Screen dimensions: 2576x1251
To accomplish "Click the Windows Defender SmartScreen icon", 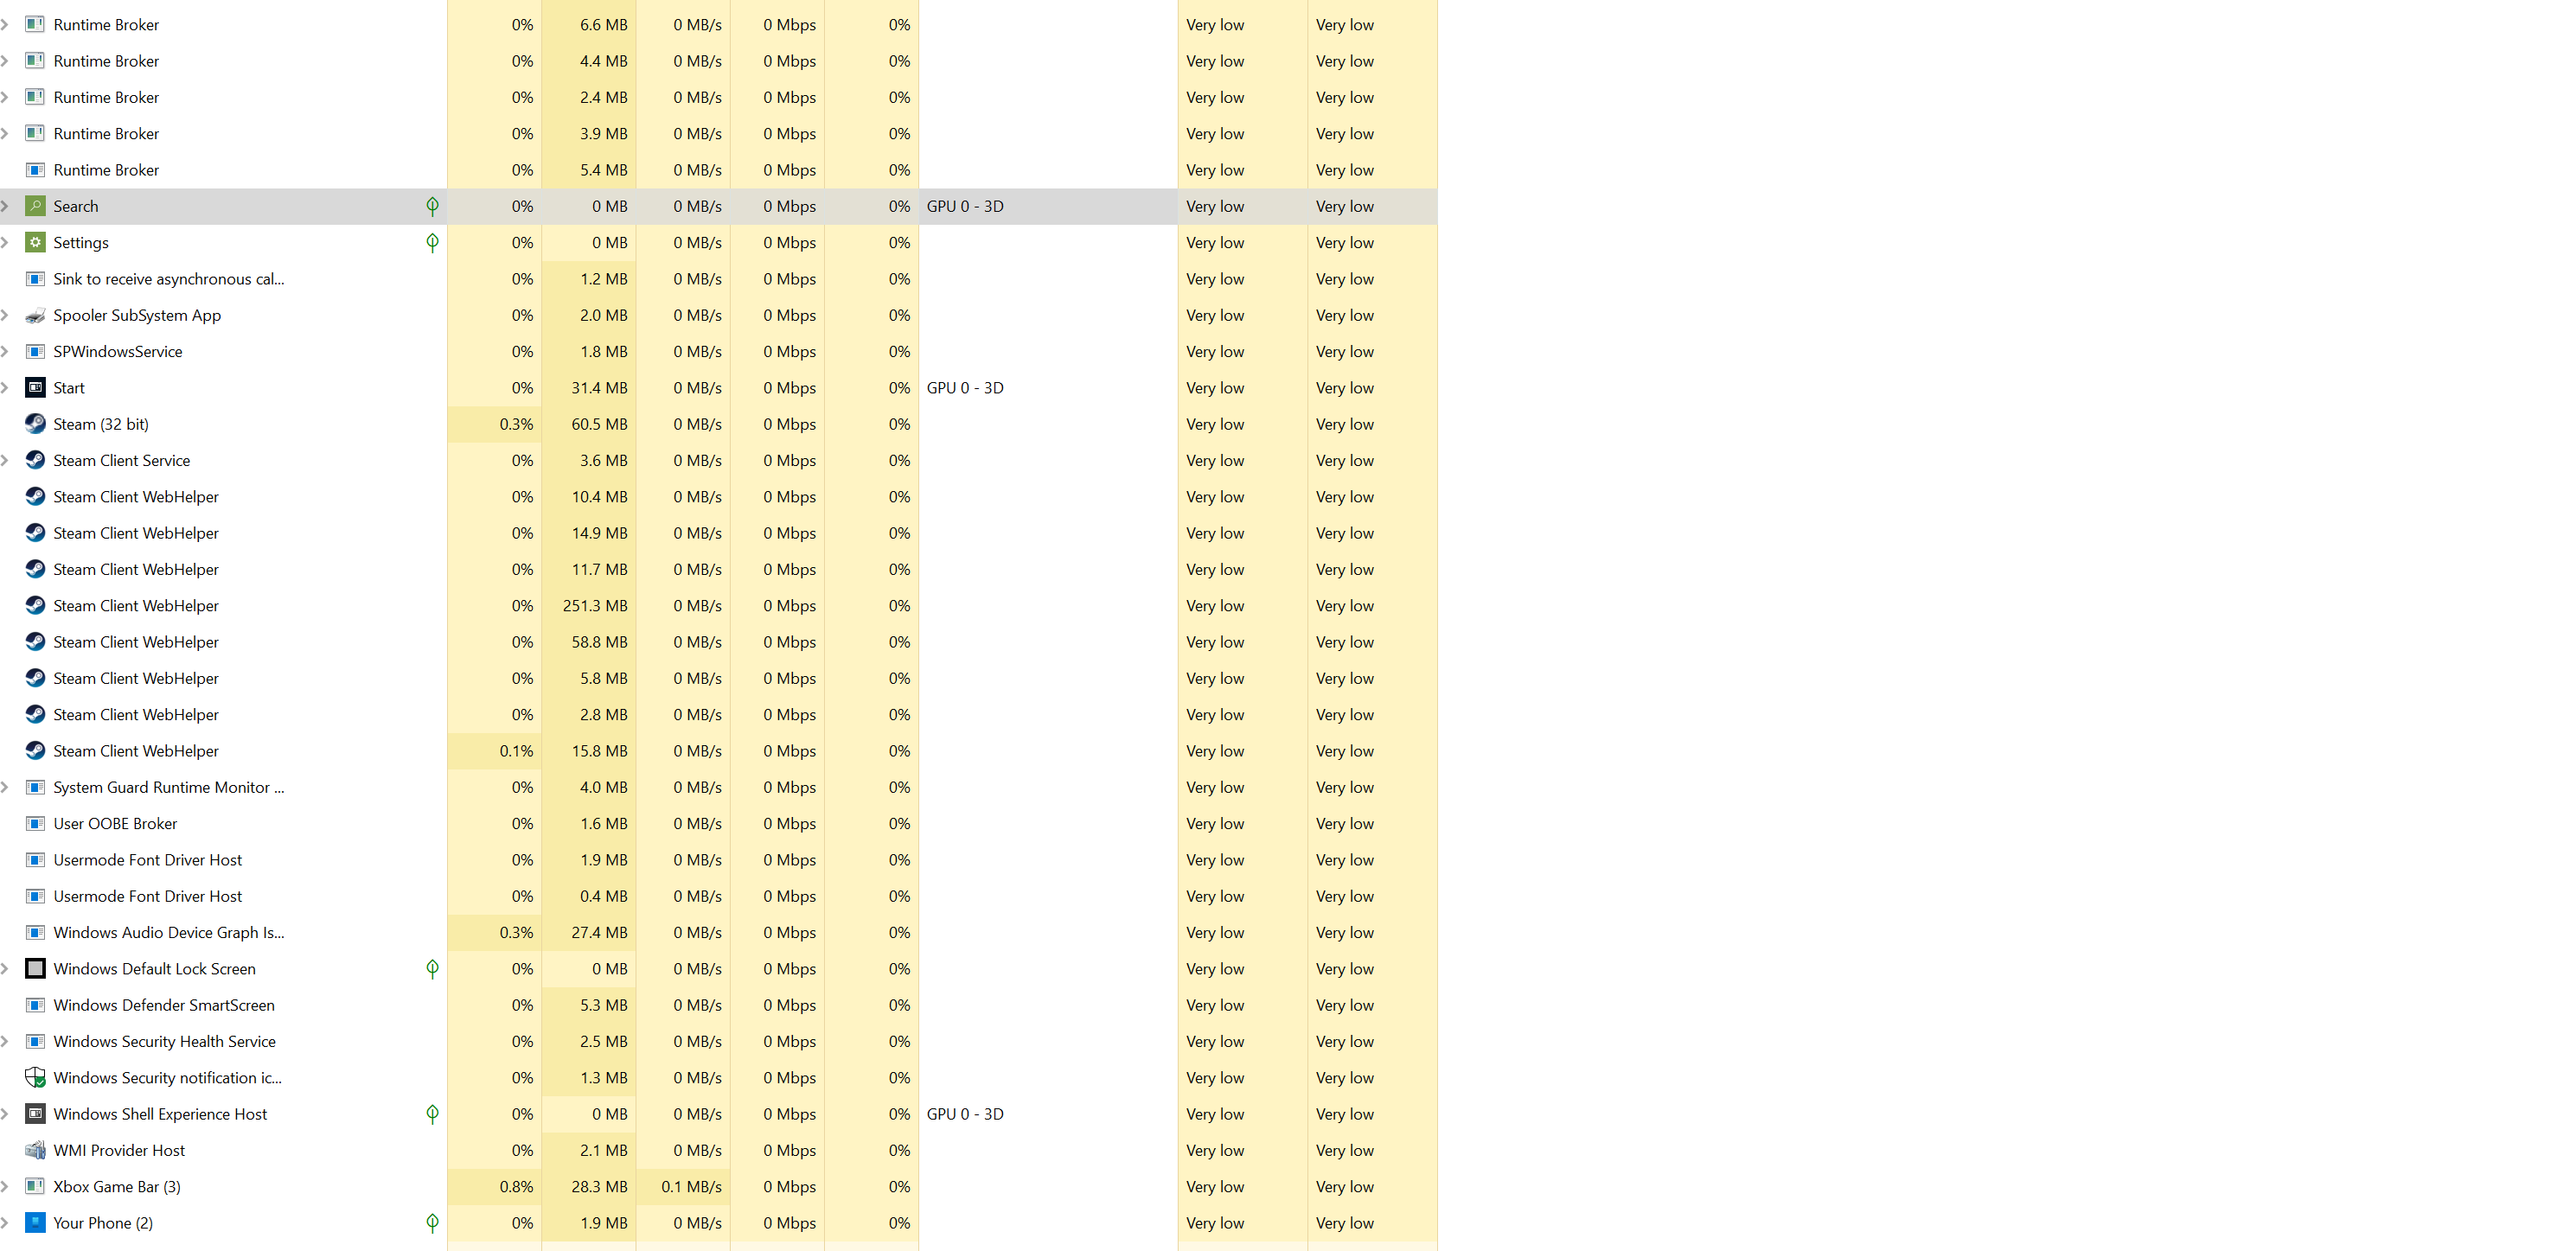I will pyautogui.click(x=35, y=1005).
